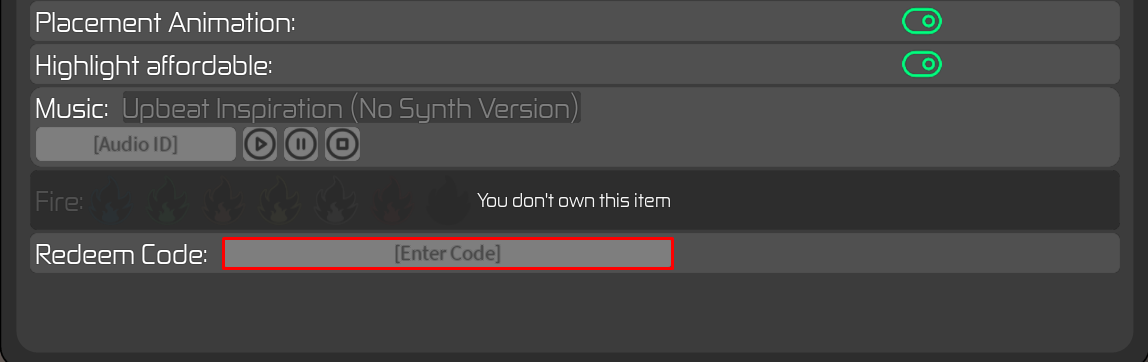Choose the yellow fire icon
The width and height of the screenshot is (1148, 362).
(280, 201)
